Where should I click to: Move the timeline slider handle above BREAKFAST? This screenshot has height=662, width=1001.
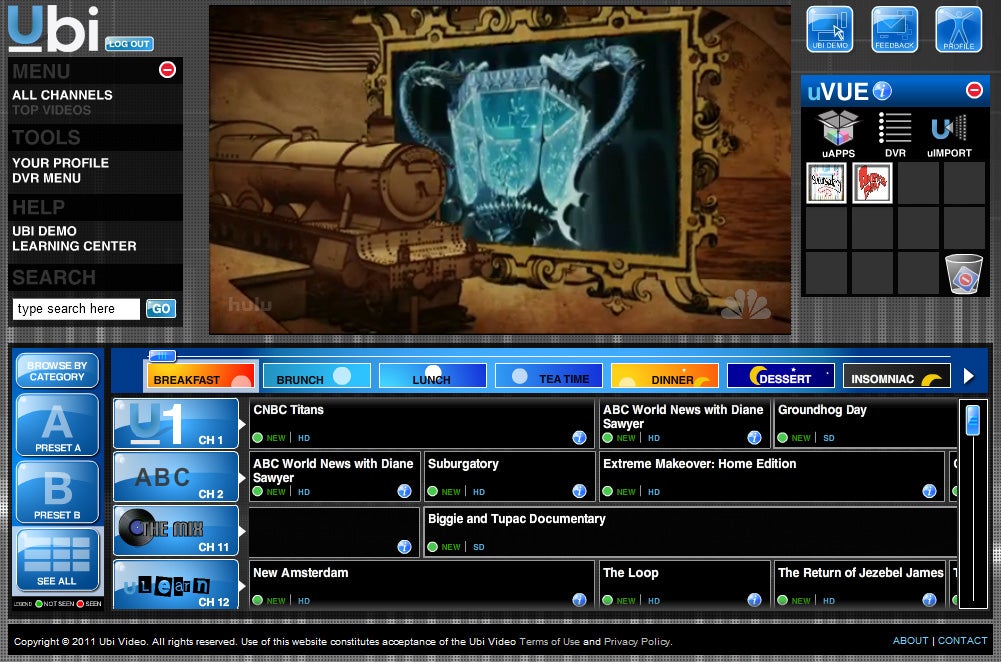(162, 356)
